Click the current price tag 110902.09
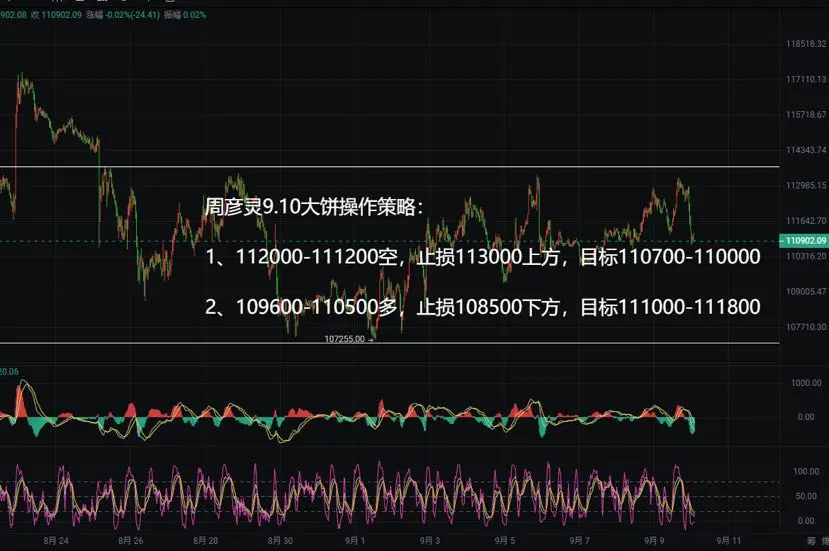 click(804, 241)
